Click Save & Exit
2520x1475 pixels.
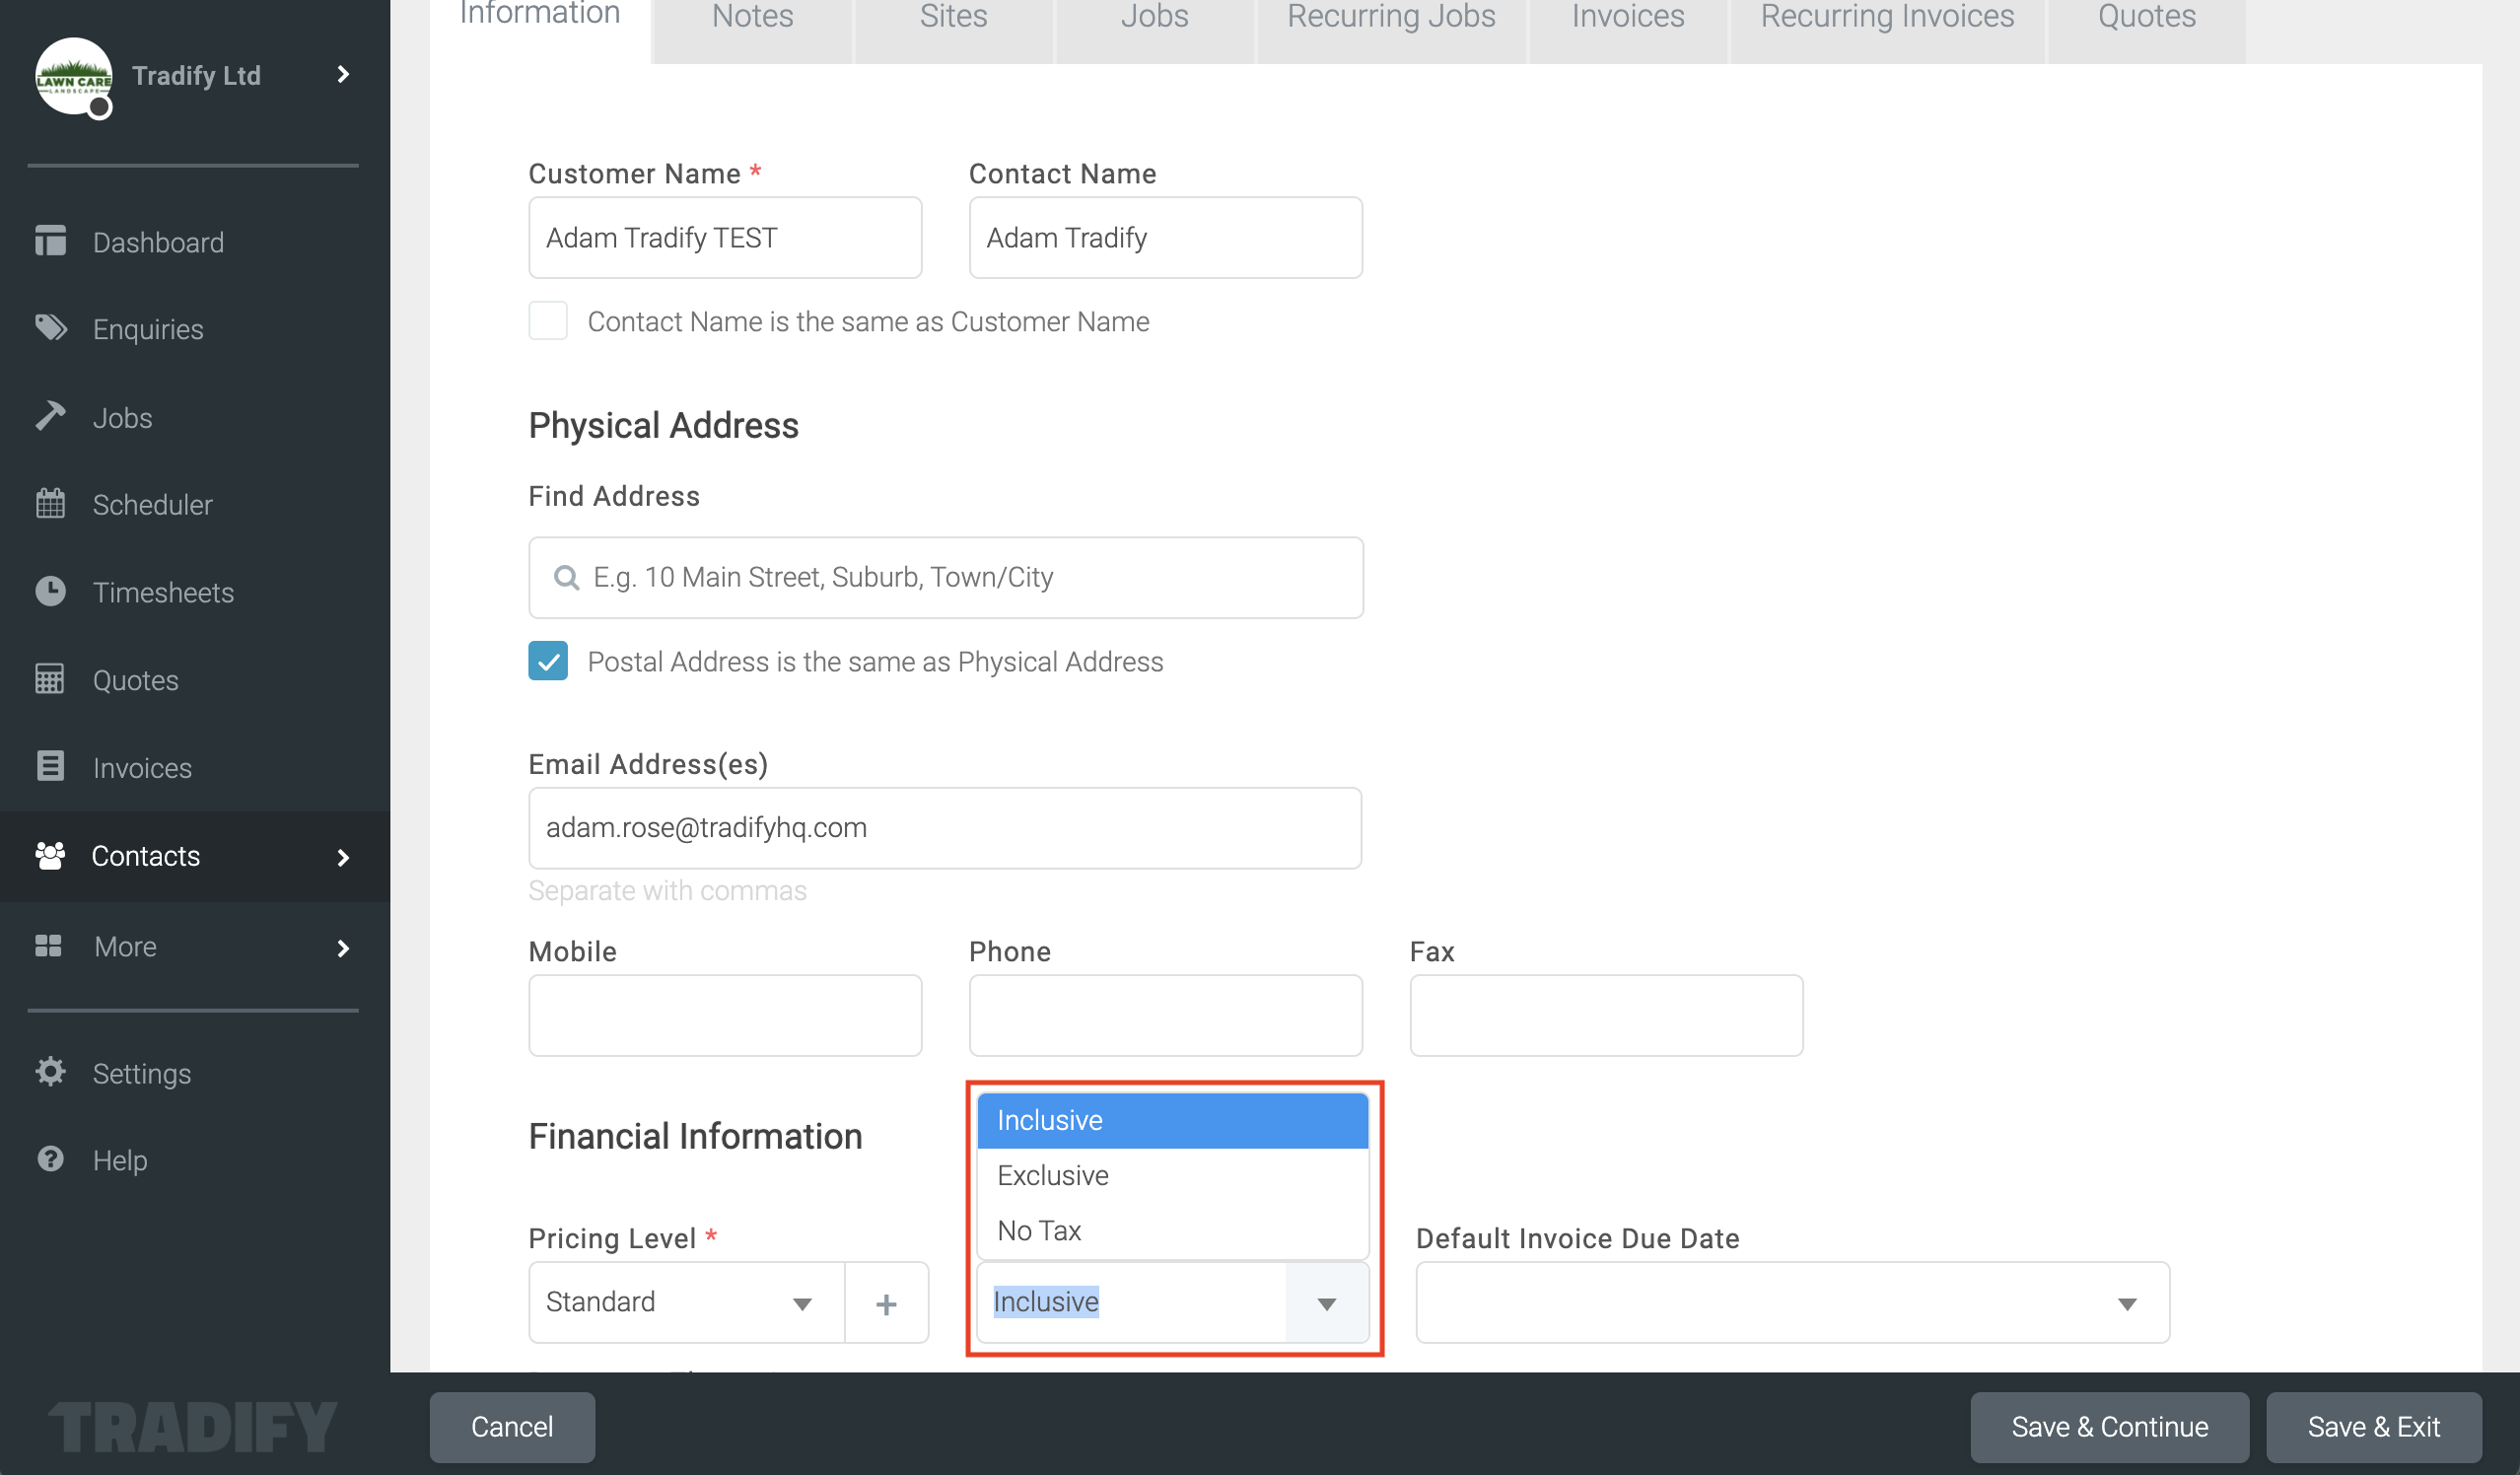[2374, 1427]
